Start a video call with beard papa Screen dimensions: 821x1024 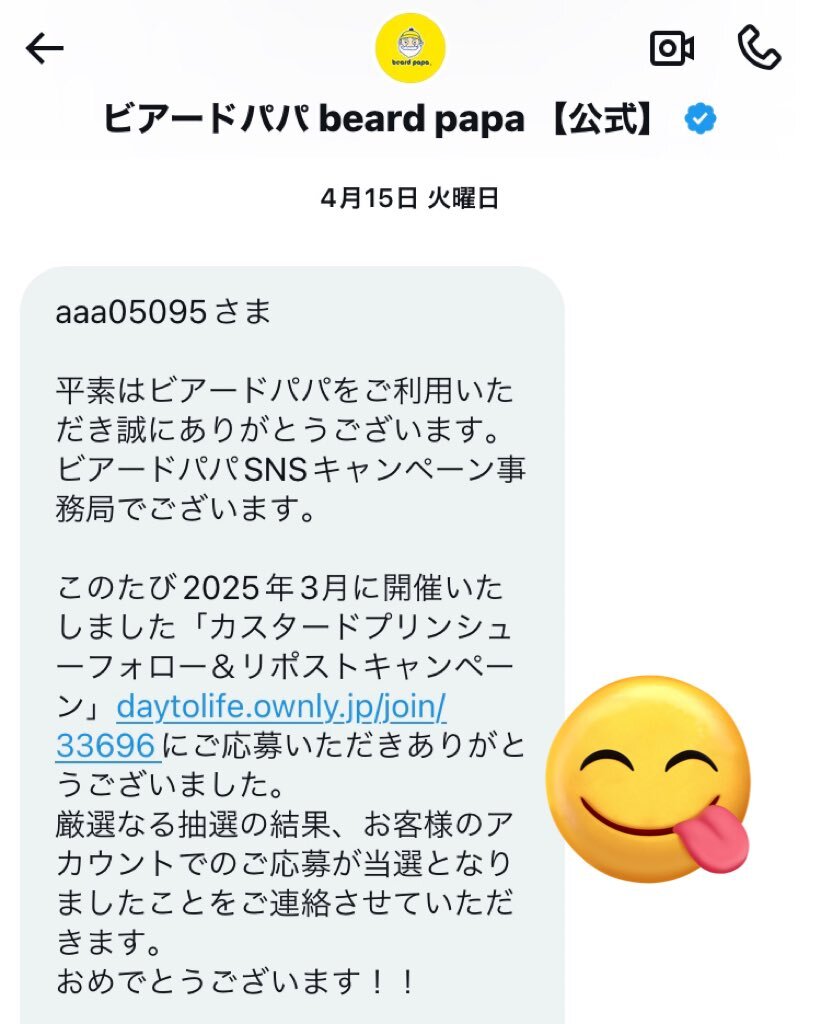tap(672, 48)
